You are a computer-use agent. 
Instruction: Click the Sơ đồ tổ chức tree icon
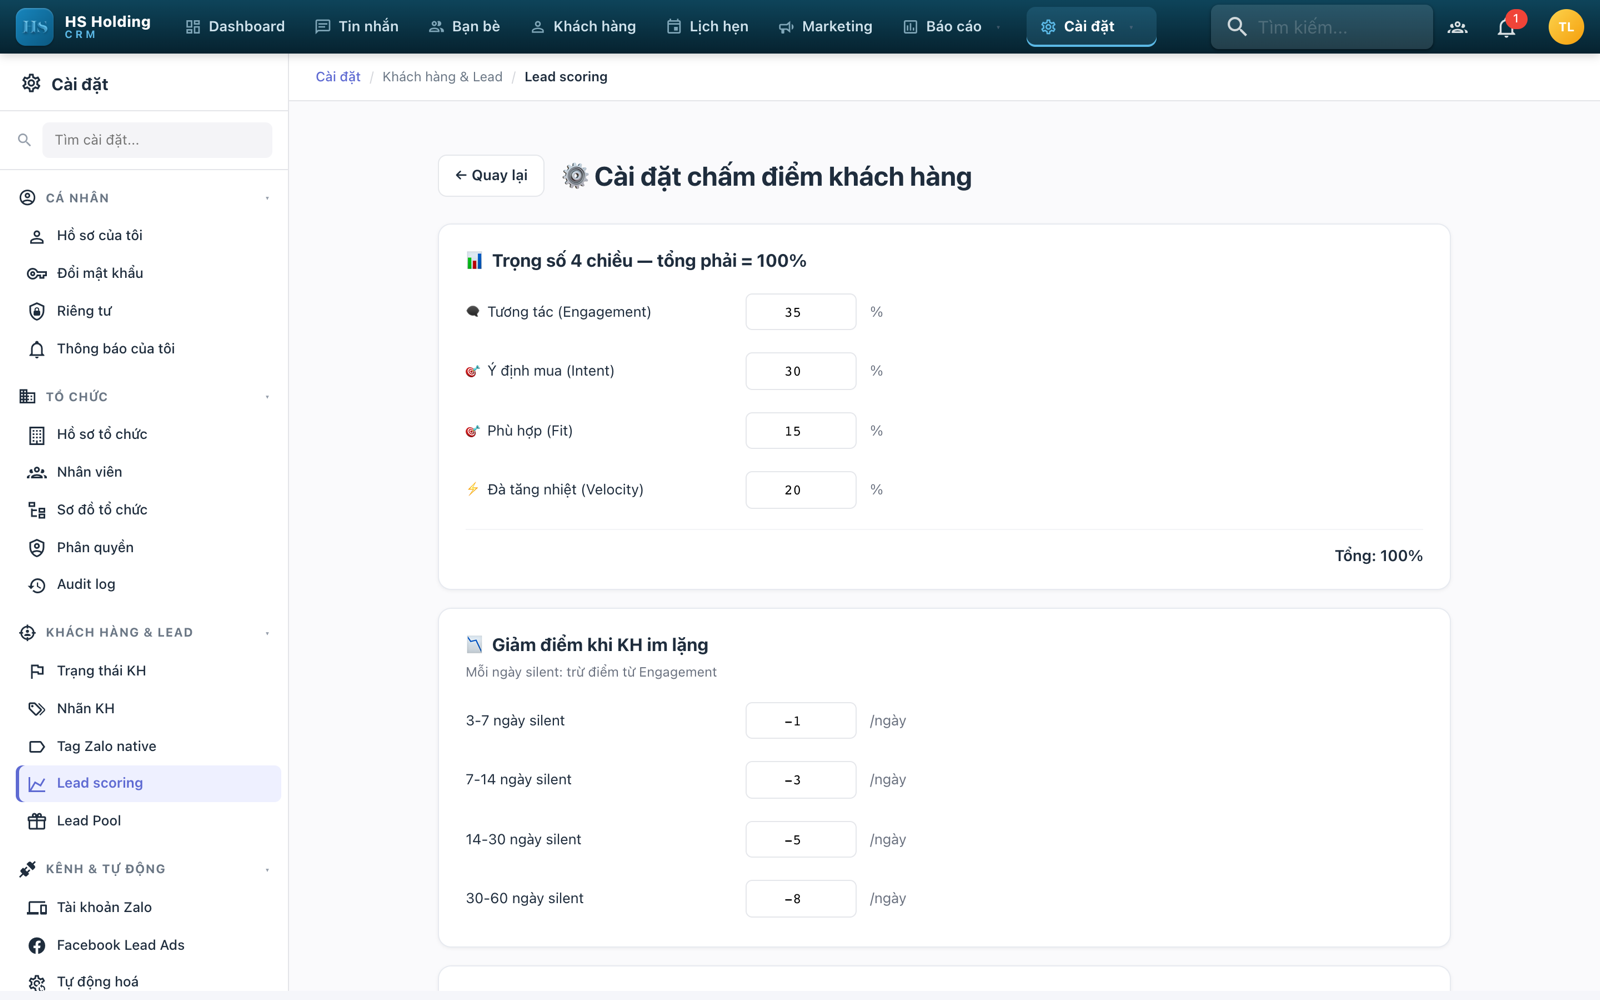click(37, 510)
